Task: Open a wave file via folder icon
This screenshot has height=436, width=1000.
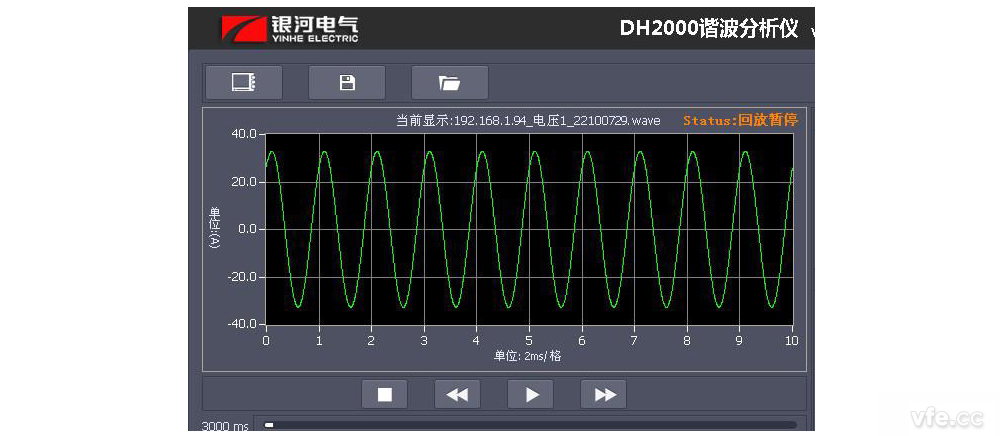Action: [450, 83]
